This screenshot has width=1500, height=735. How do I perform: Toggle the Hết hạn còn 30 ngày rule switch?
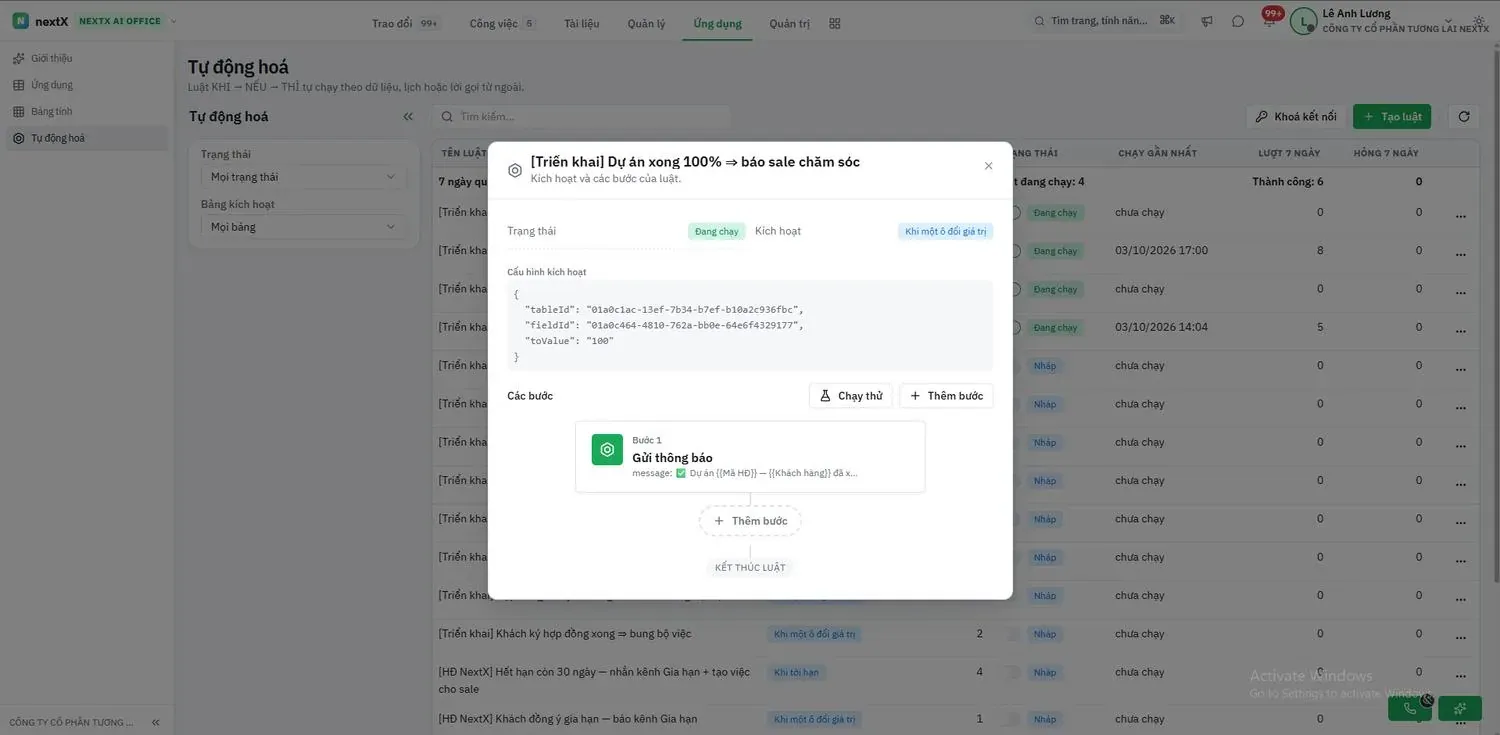pyautogui.click(x=1013, y=672)
